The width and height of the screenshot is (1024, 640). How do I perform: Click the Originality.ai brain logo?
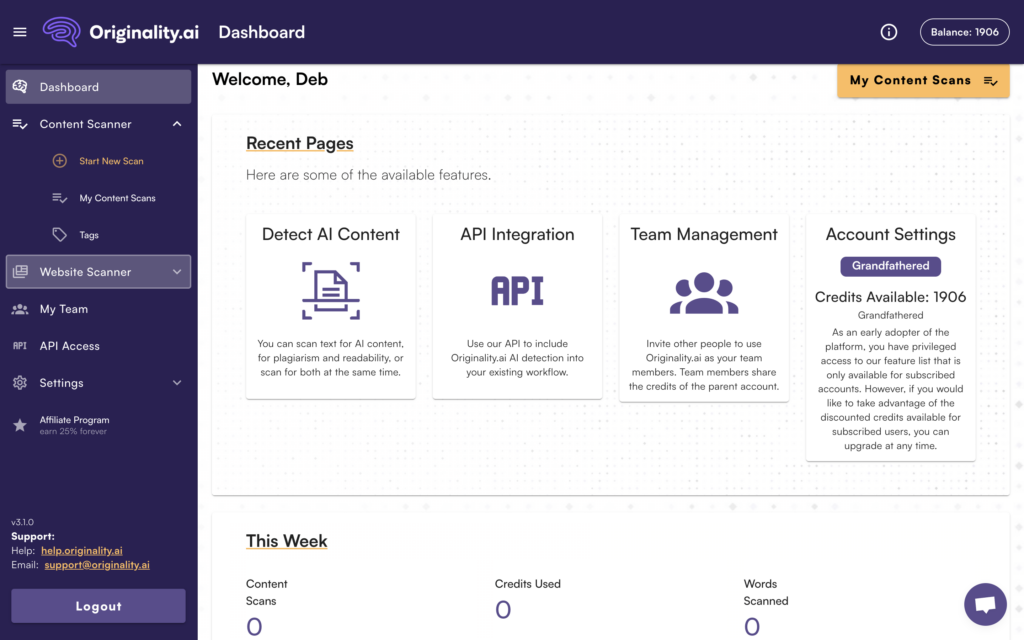pyautogui.click(x=61, y=32)
